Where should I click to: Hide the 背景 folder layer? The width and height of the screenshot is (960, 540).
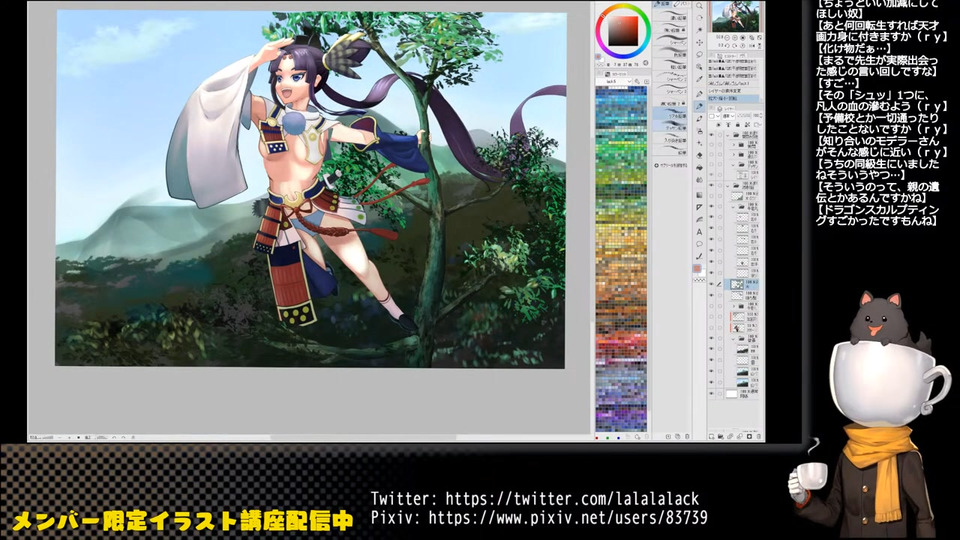tap(711, 338)
